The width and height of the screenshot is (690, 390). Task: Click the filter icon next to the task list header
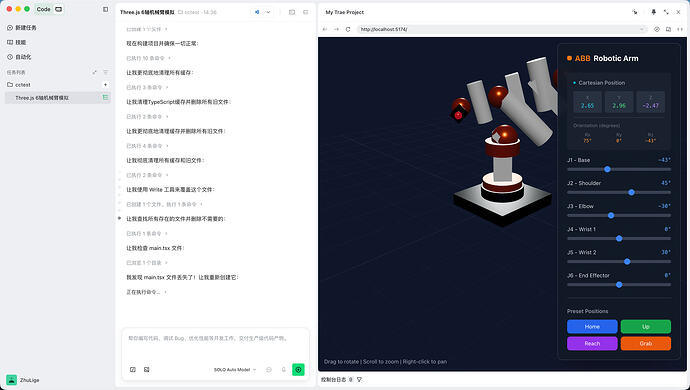click(x=105, y=72)
